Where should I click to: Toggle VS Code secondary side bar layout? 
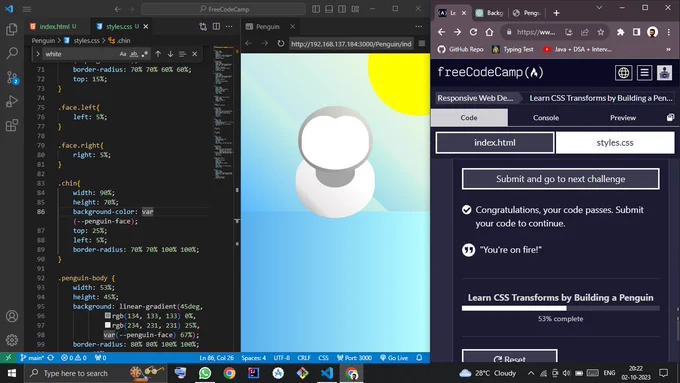pos(342,9)
